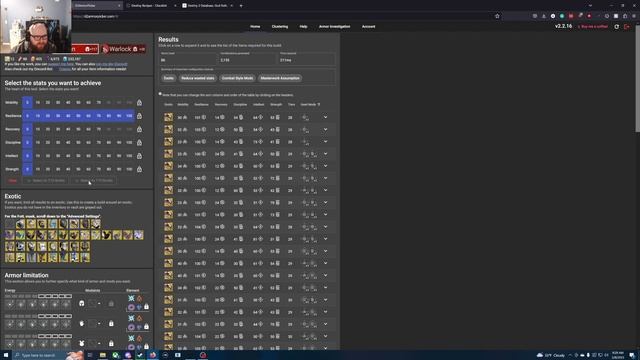640x360 pixels.
Task: Lock element choice for gauntlets row
Action: click(146, 327)
